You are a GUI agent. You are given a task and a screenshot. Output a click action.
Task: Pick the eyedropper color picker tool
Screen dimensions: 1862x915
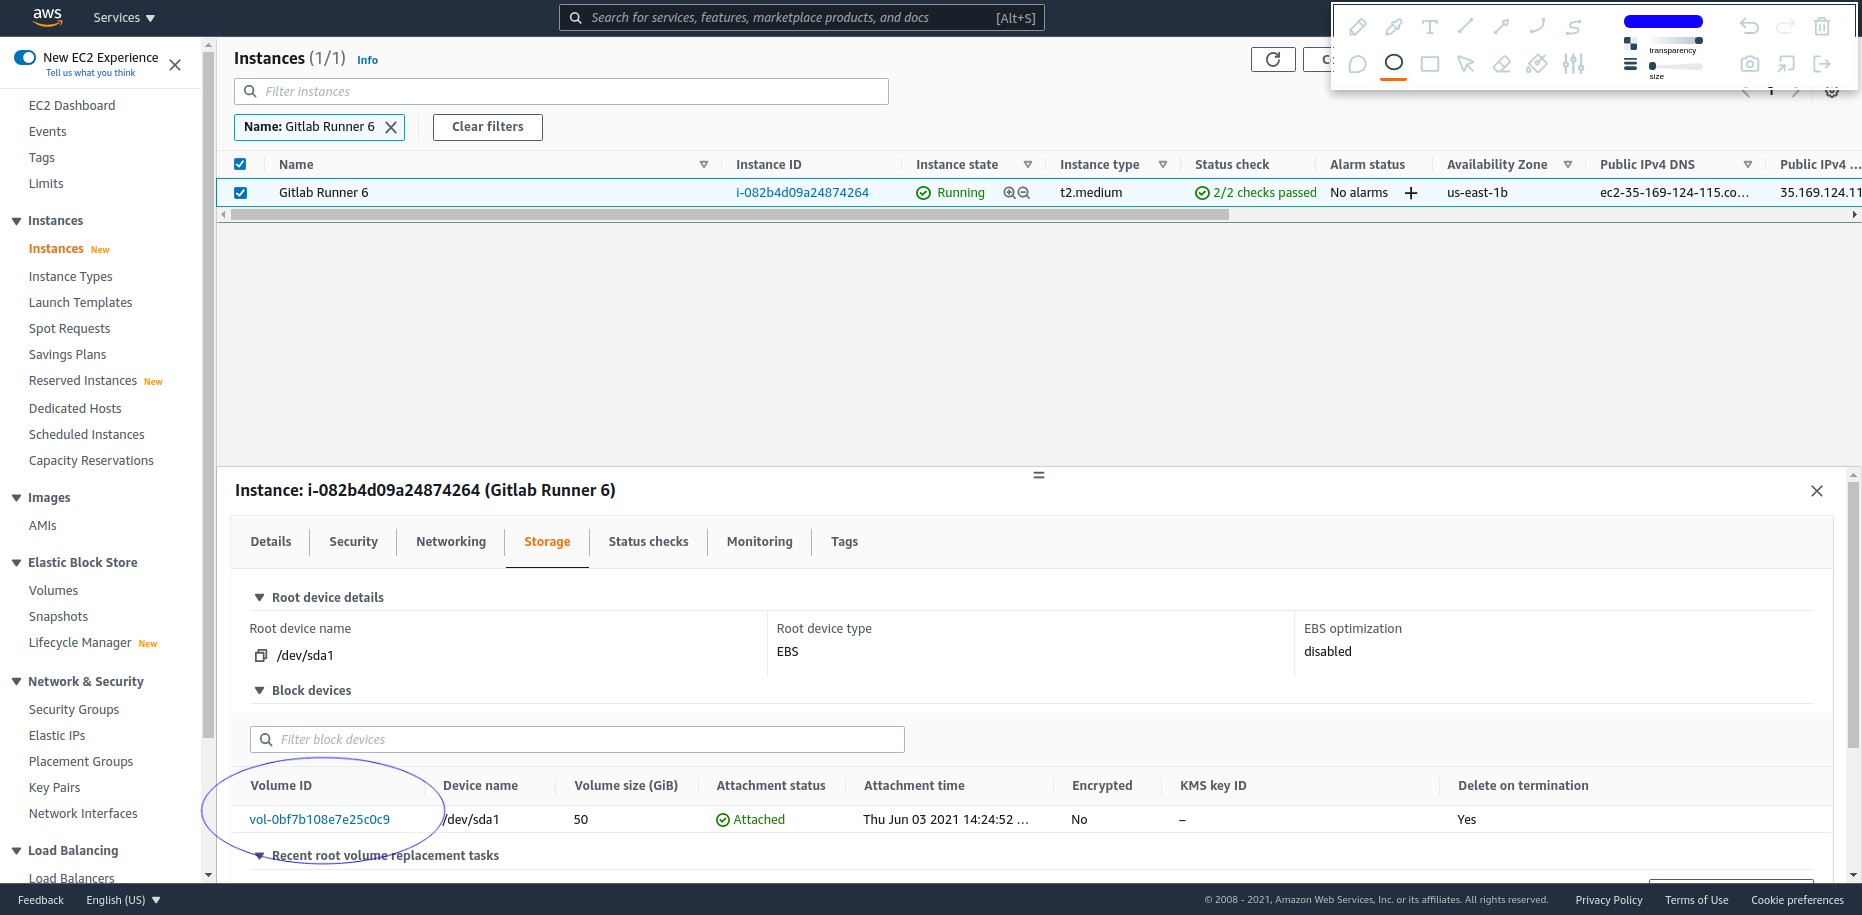click(x=1393, y=27)
